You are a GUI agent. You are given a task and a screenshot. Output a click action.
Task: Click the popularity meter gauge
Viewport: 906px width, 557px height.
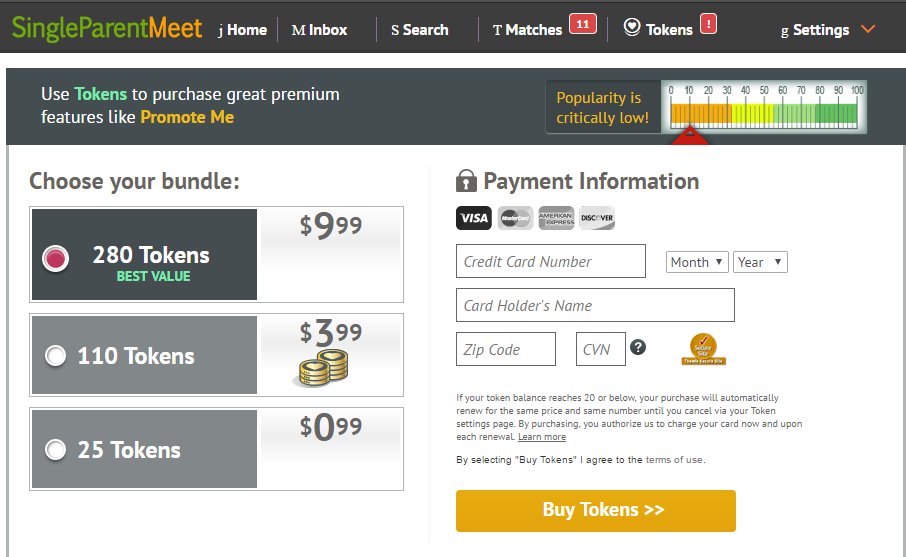pos(764,107)
